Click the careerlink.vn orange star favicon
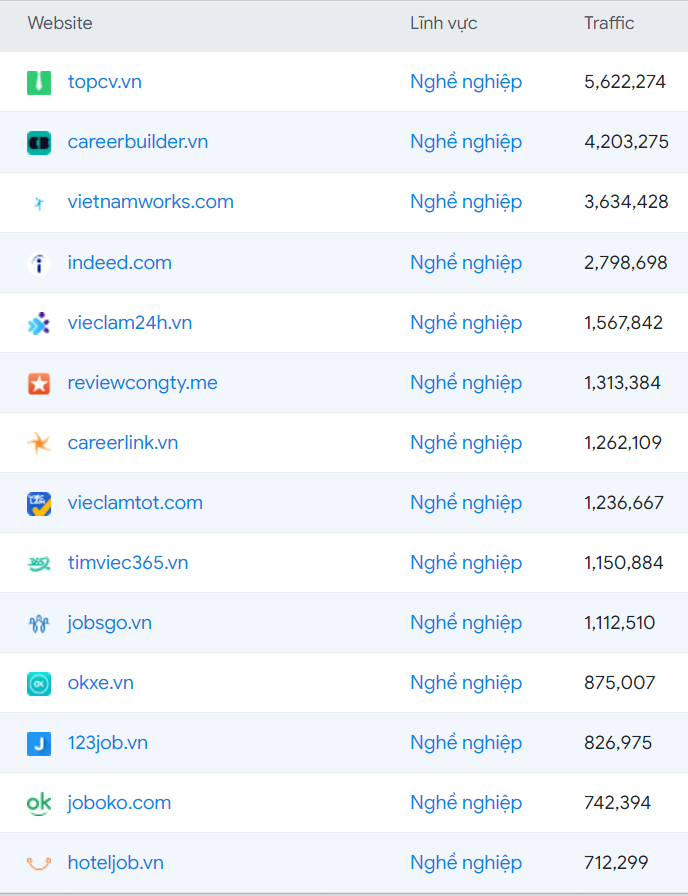Screen dimensions: 688x896 39,443
